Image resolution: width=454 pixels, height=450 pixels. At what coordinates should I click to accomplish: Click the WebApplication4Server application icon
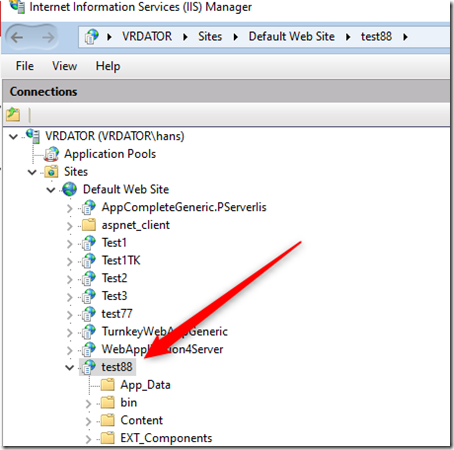88,349
